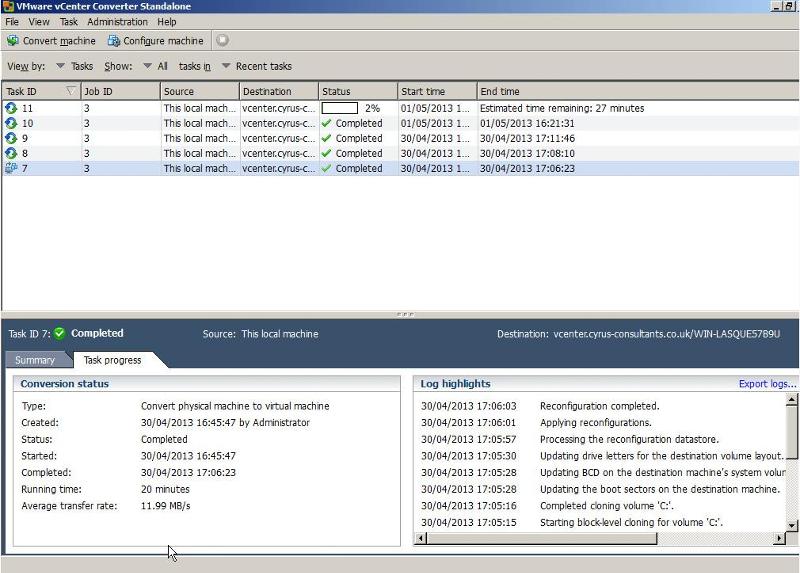
Task: Click the Configure machine toolbar icon
Action: (x=113, y=40)
